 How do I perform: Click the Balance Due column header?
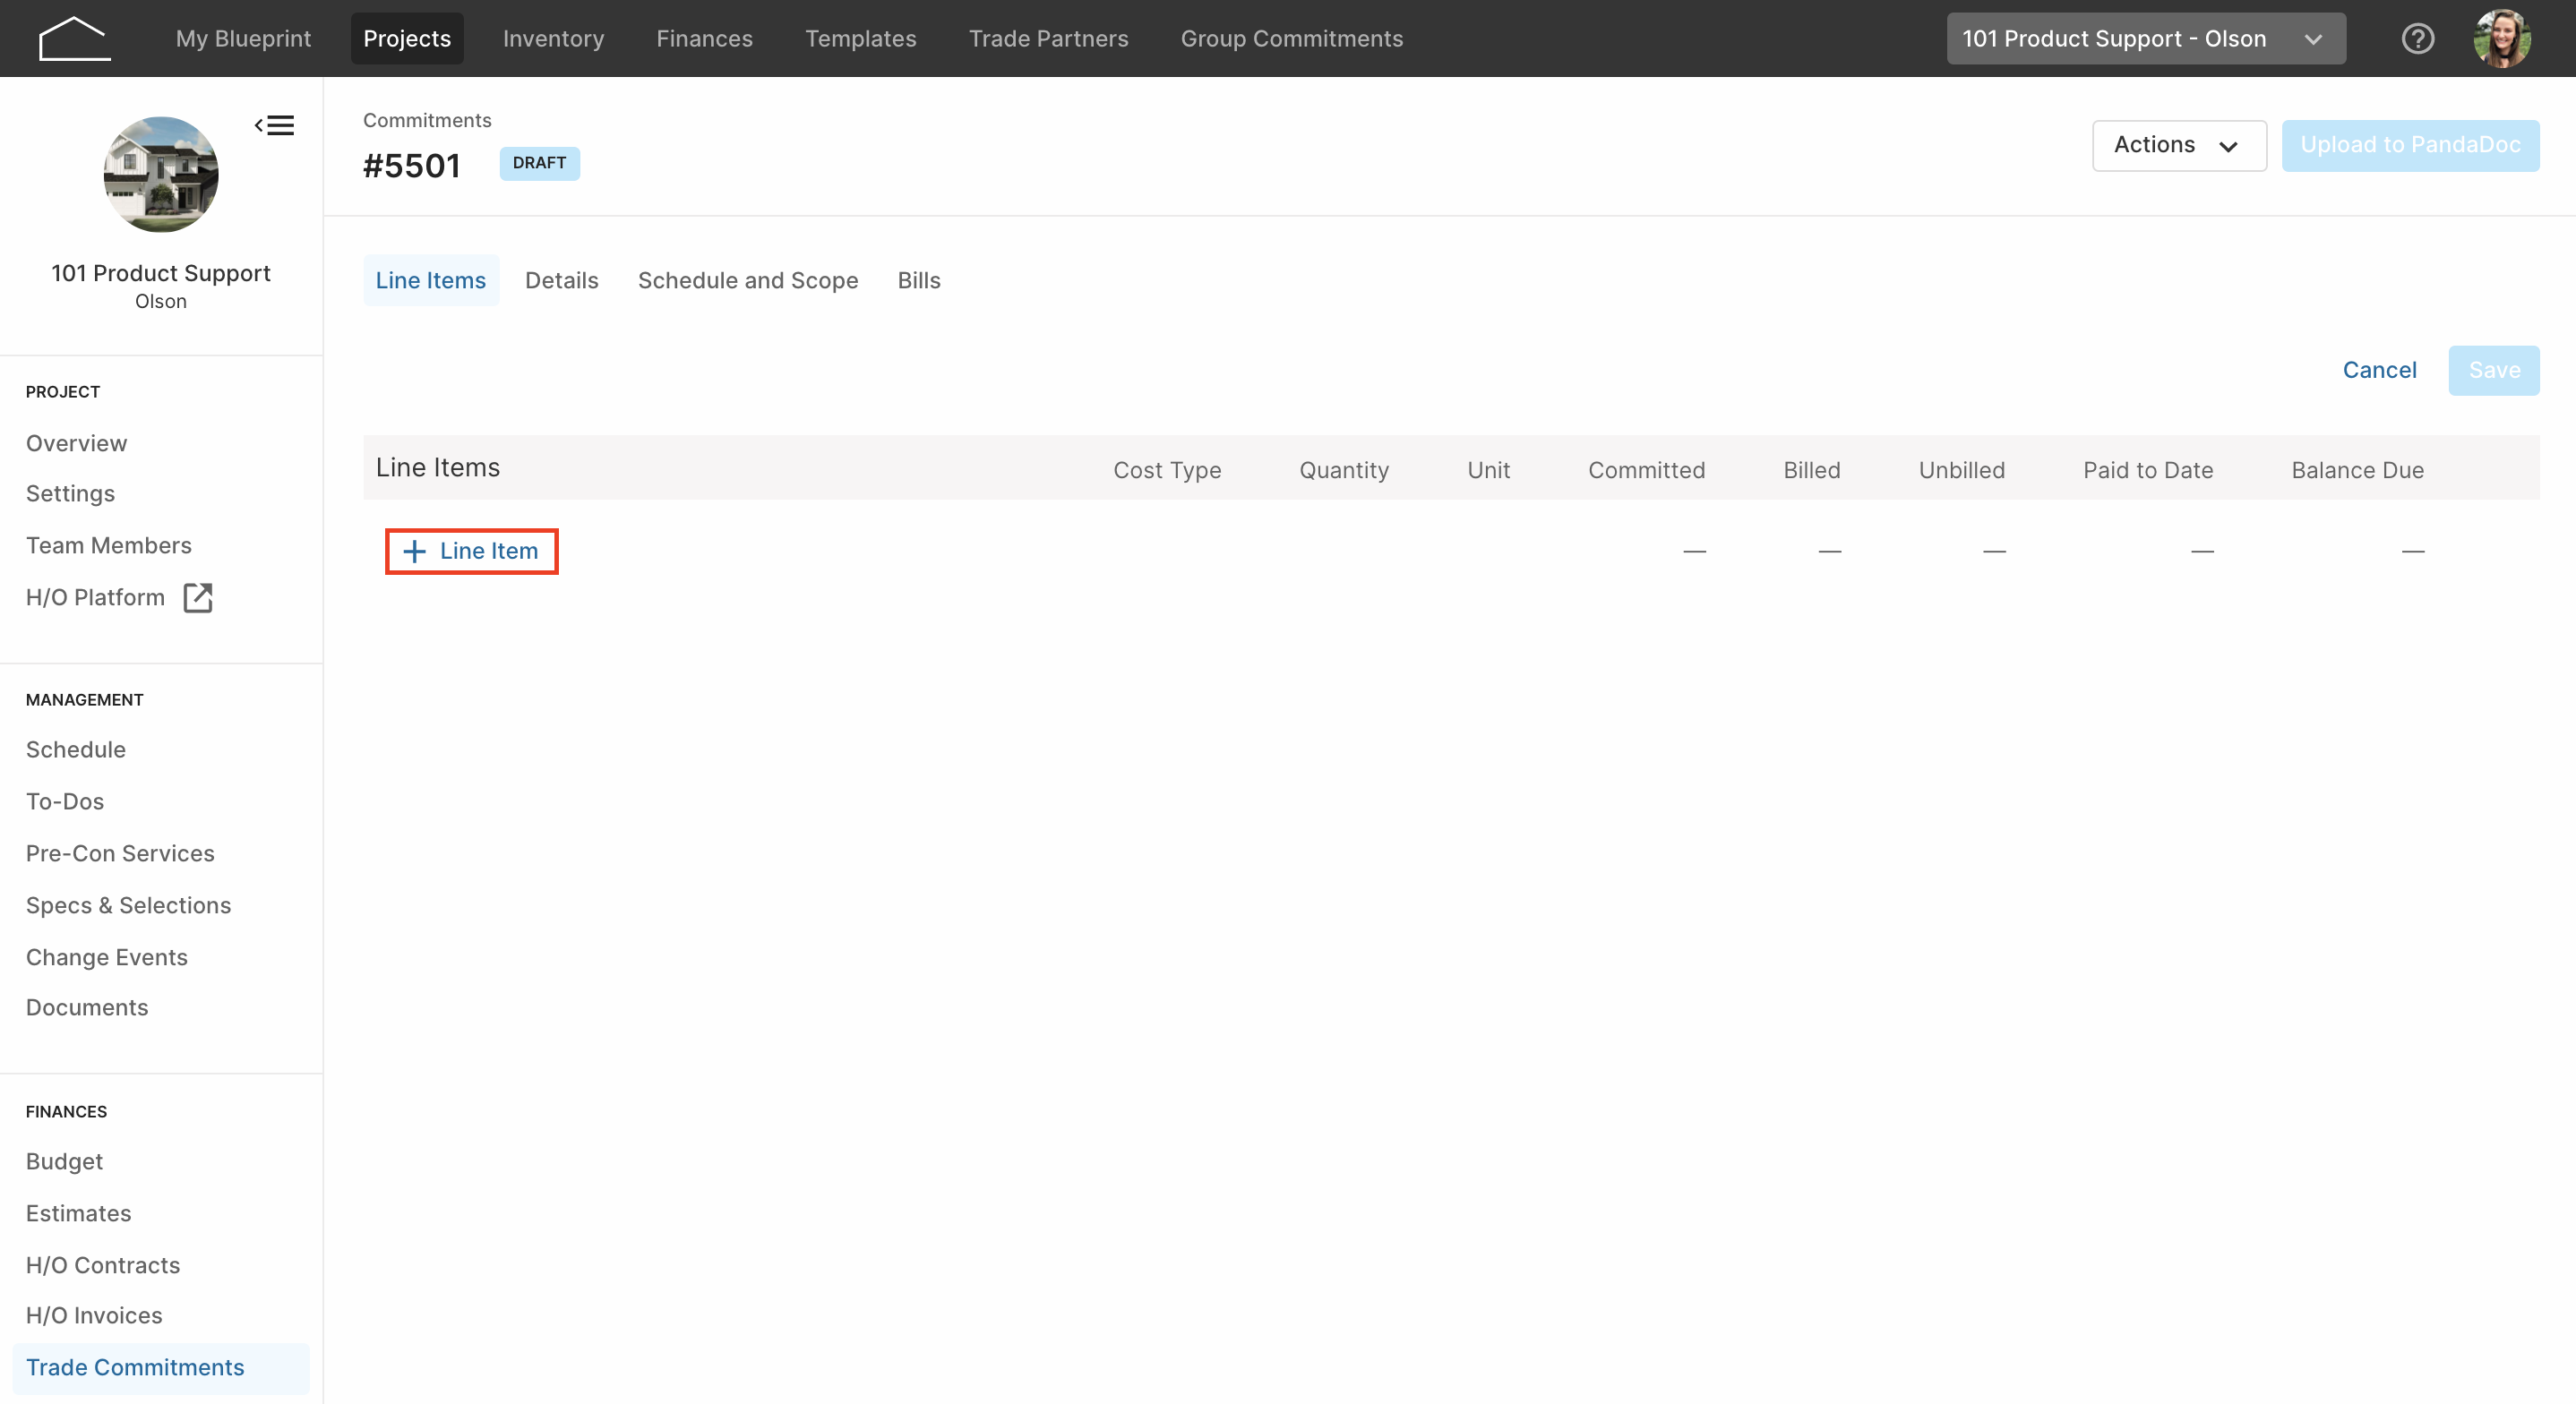click(2357, 470)
